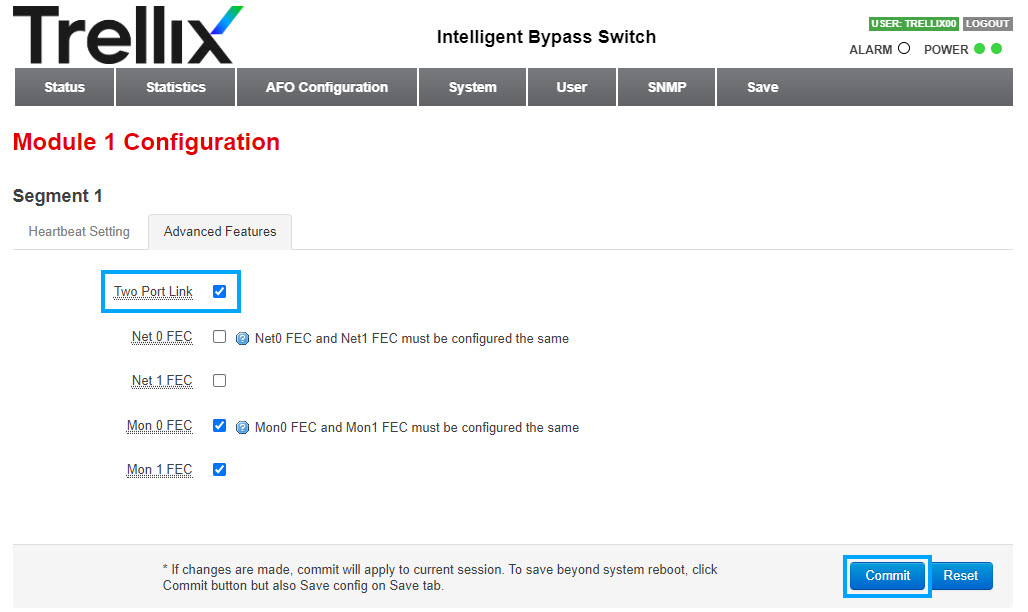The height and width of the screenshot is (612, 1028).
Task: Disable the Mon 0 FEC checkbox
Action: click(220, 426)
